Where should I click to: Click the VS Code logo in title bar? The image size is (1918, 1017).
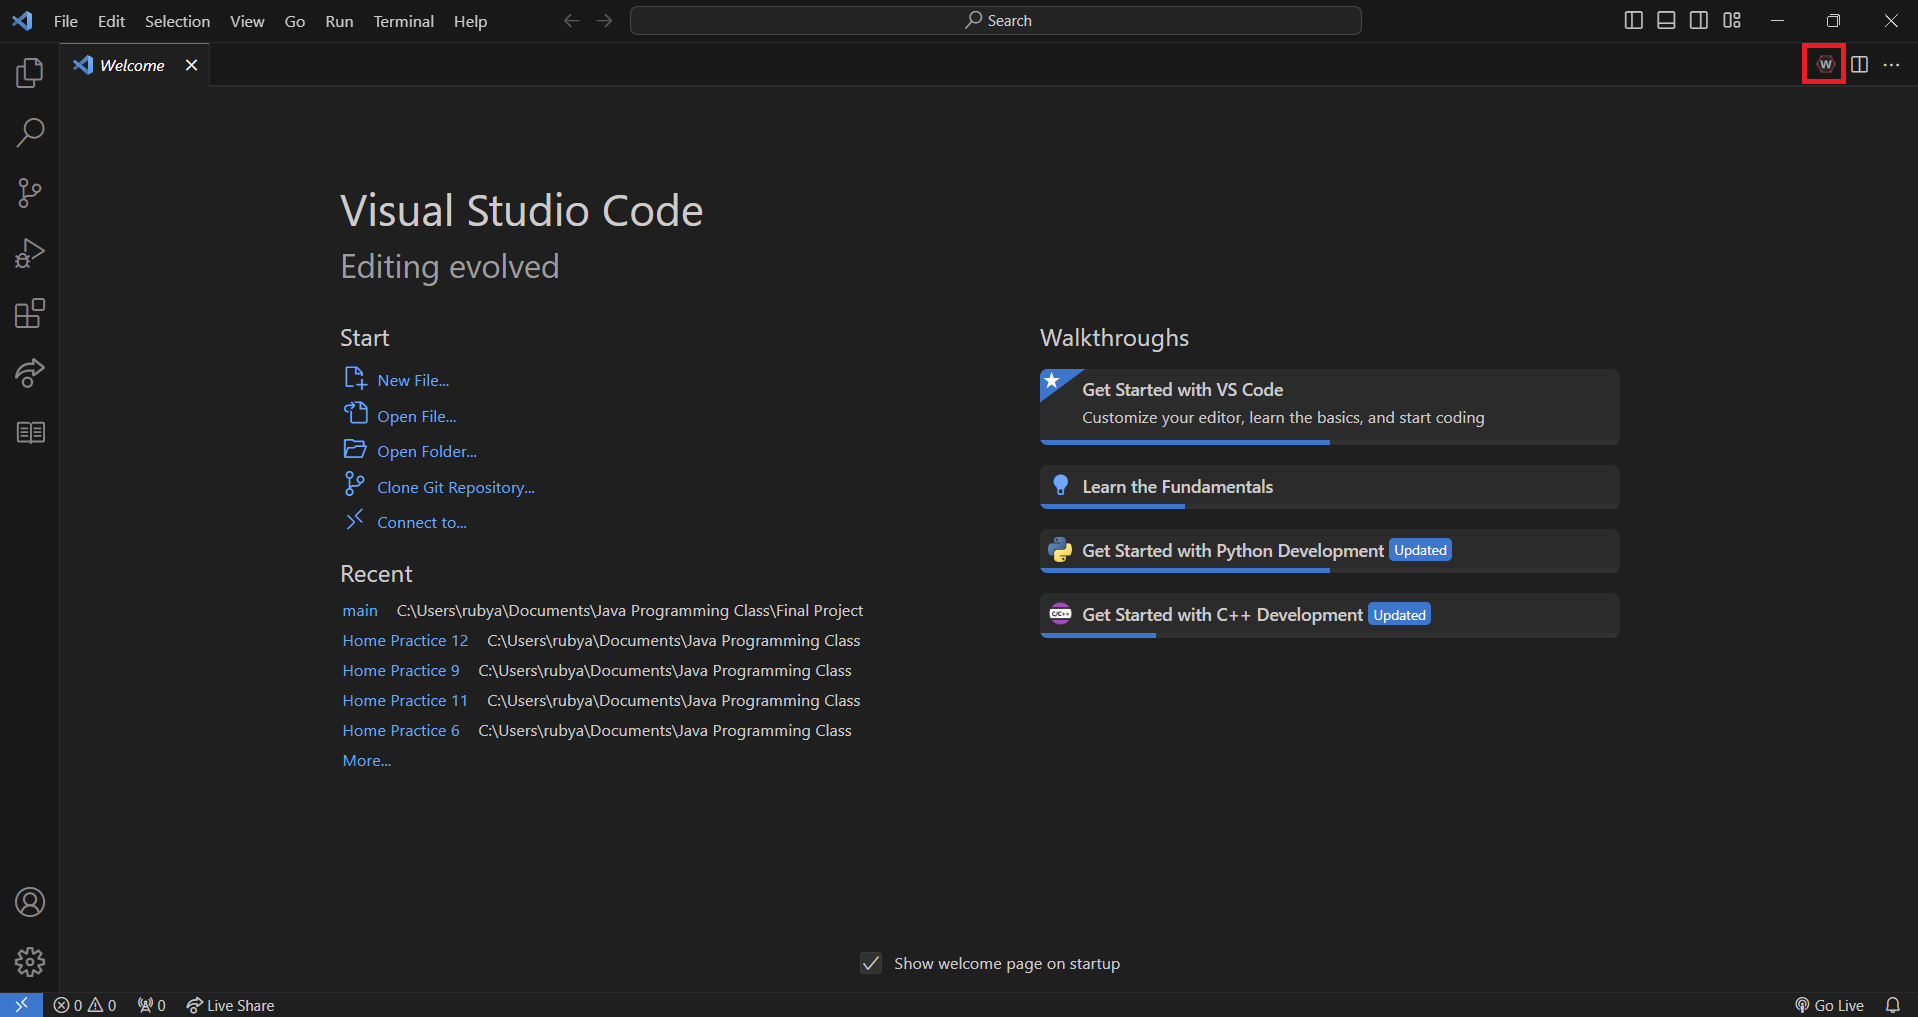coord(22,20)
